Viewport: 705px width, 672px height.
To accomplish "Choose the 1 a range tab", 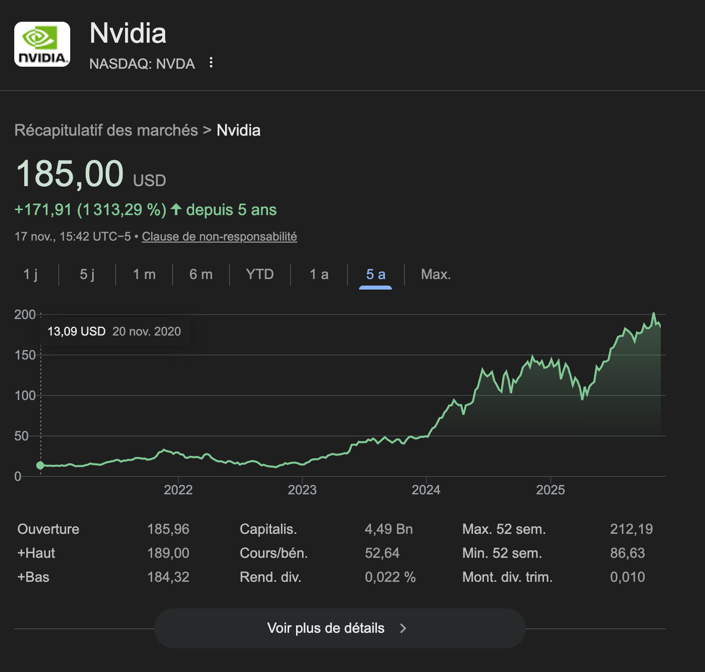I will point(319,274).
